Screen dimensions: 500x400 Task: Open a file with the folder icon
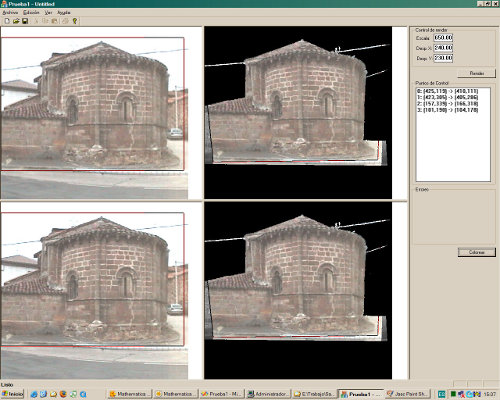[16, 21]
